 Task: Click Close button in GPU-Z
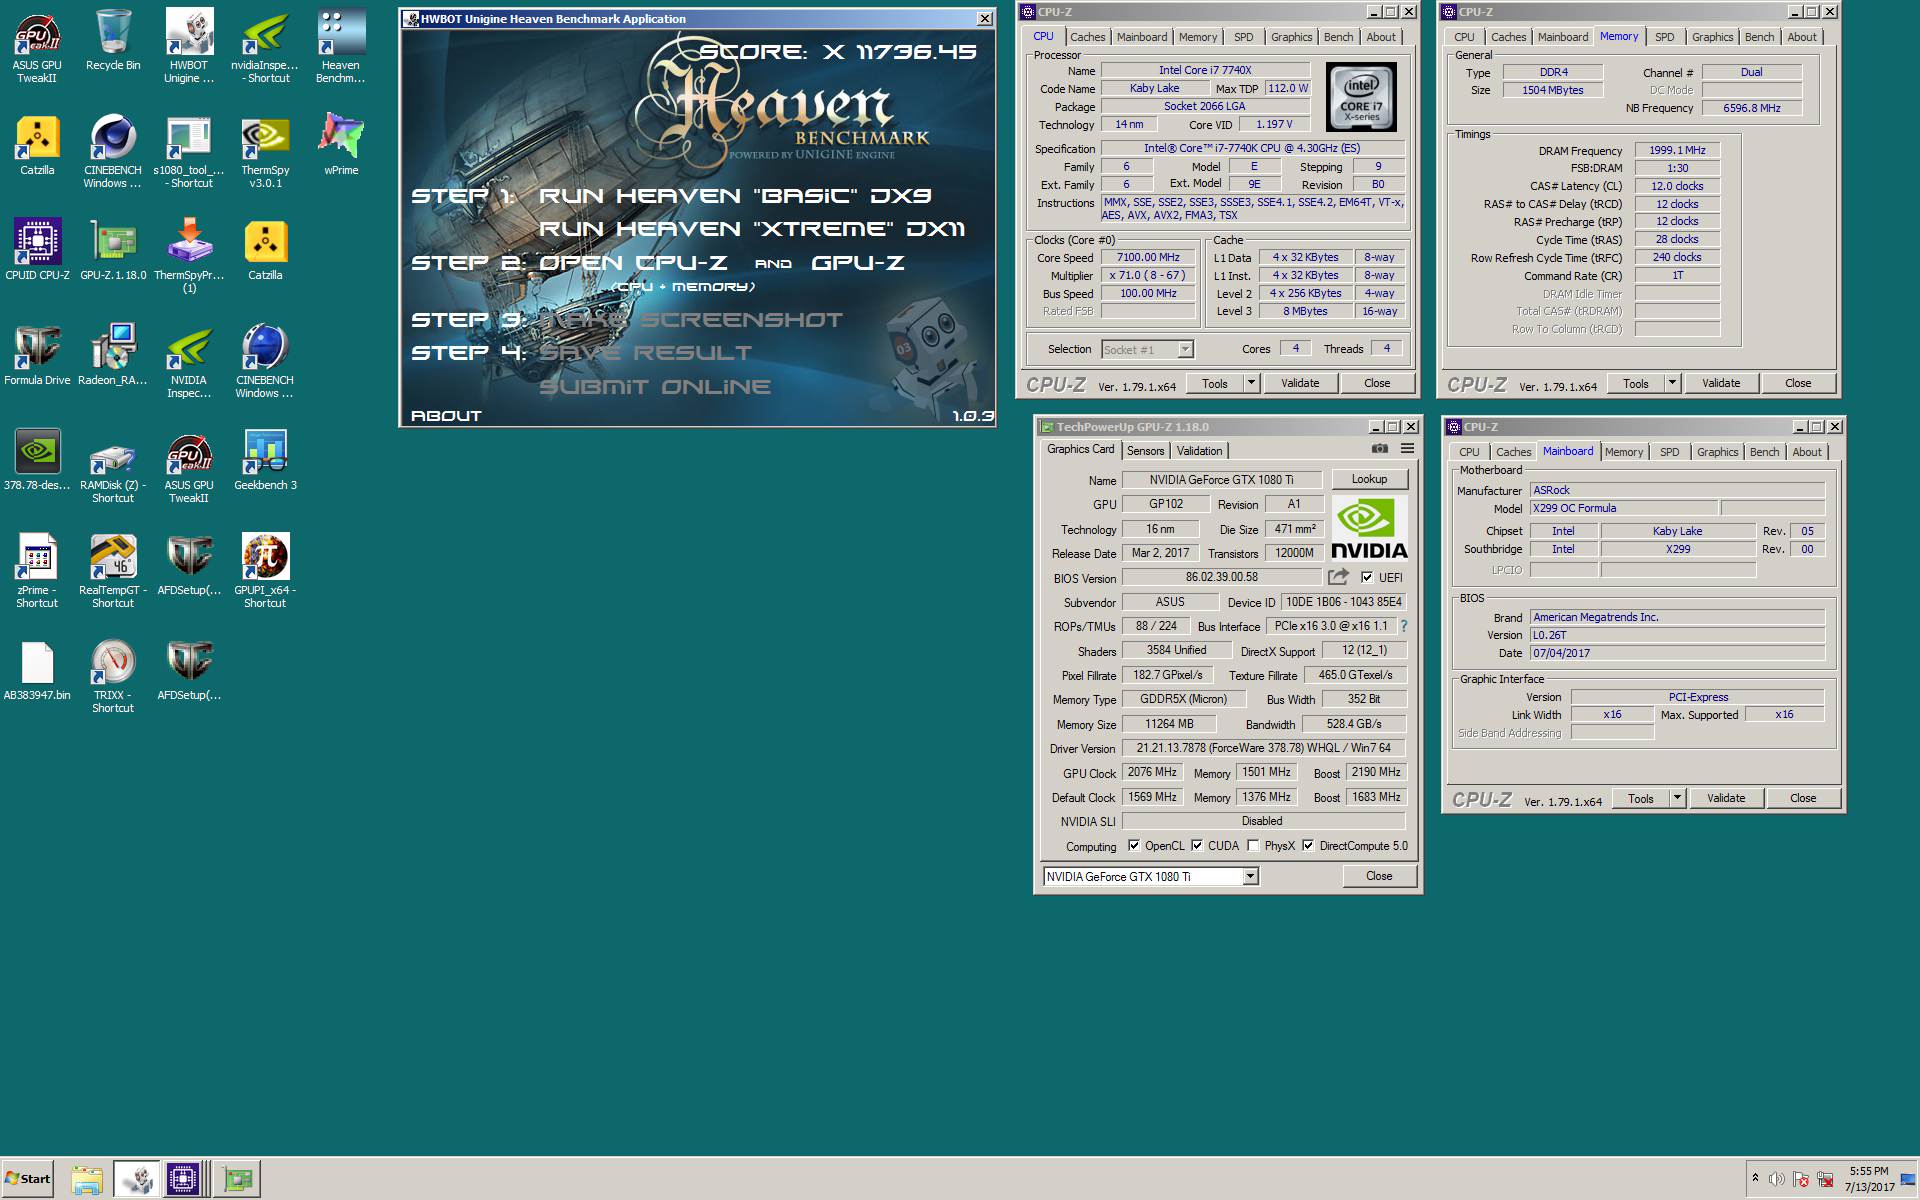pyautogui.click(x=1379, y=876)
